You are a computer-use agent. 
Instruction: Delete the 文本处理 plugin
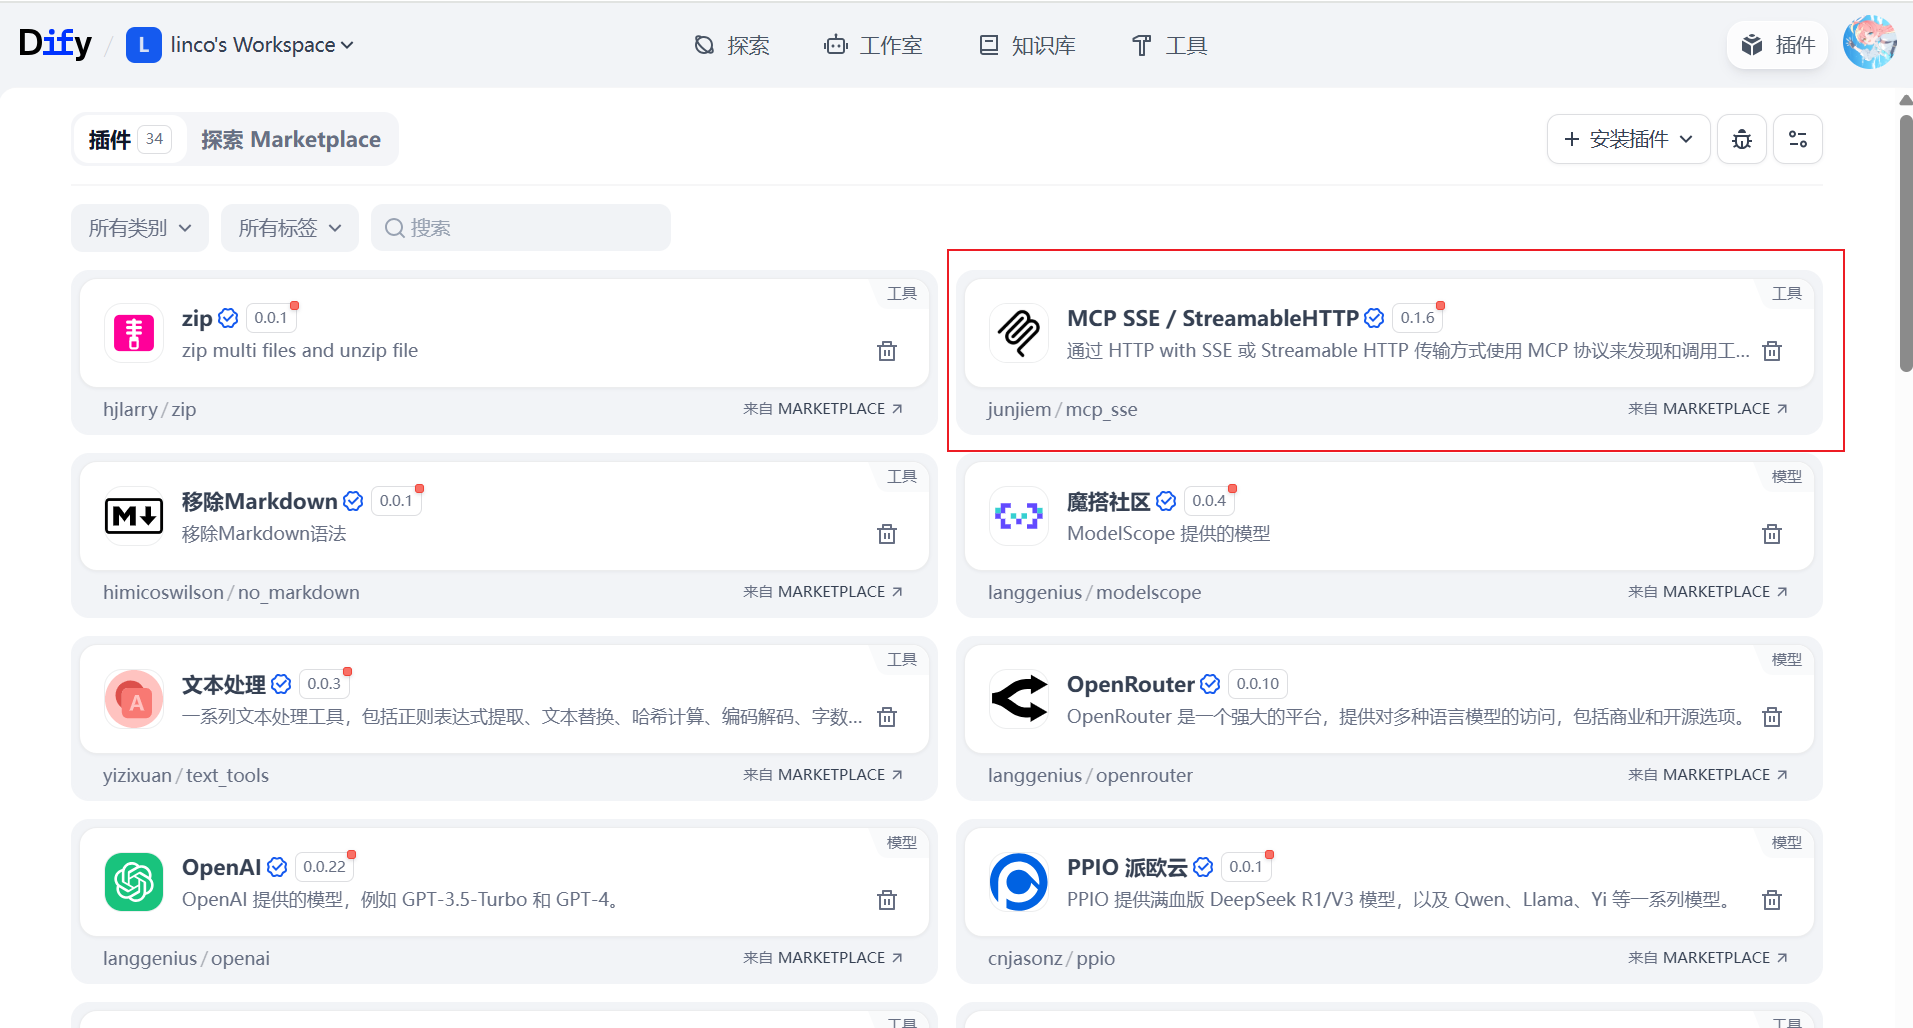coord(887,717)
